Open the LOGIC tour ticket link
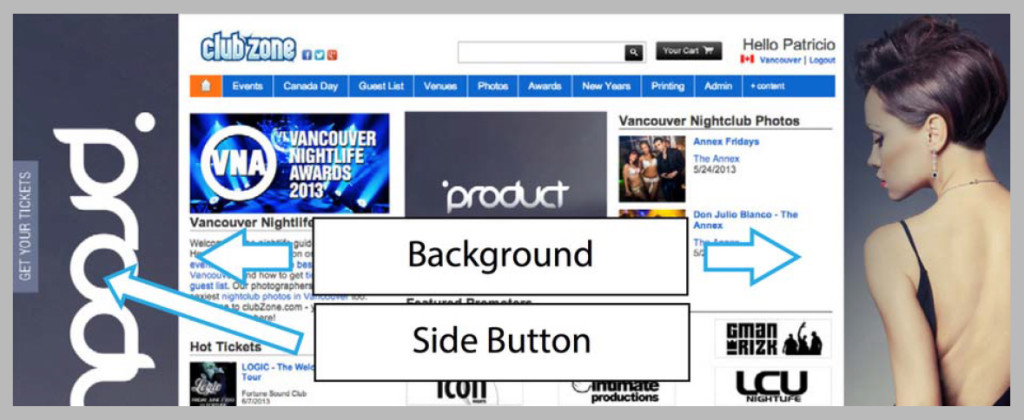 pos(278,372)
